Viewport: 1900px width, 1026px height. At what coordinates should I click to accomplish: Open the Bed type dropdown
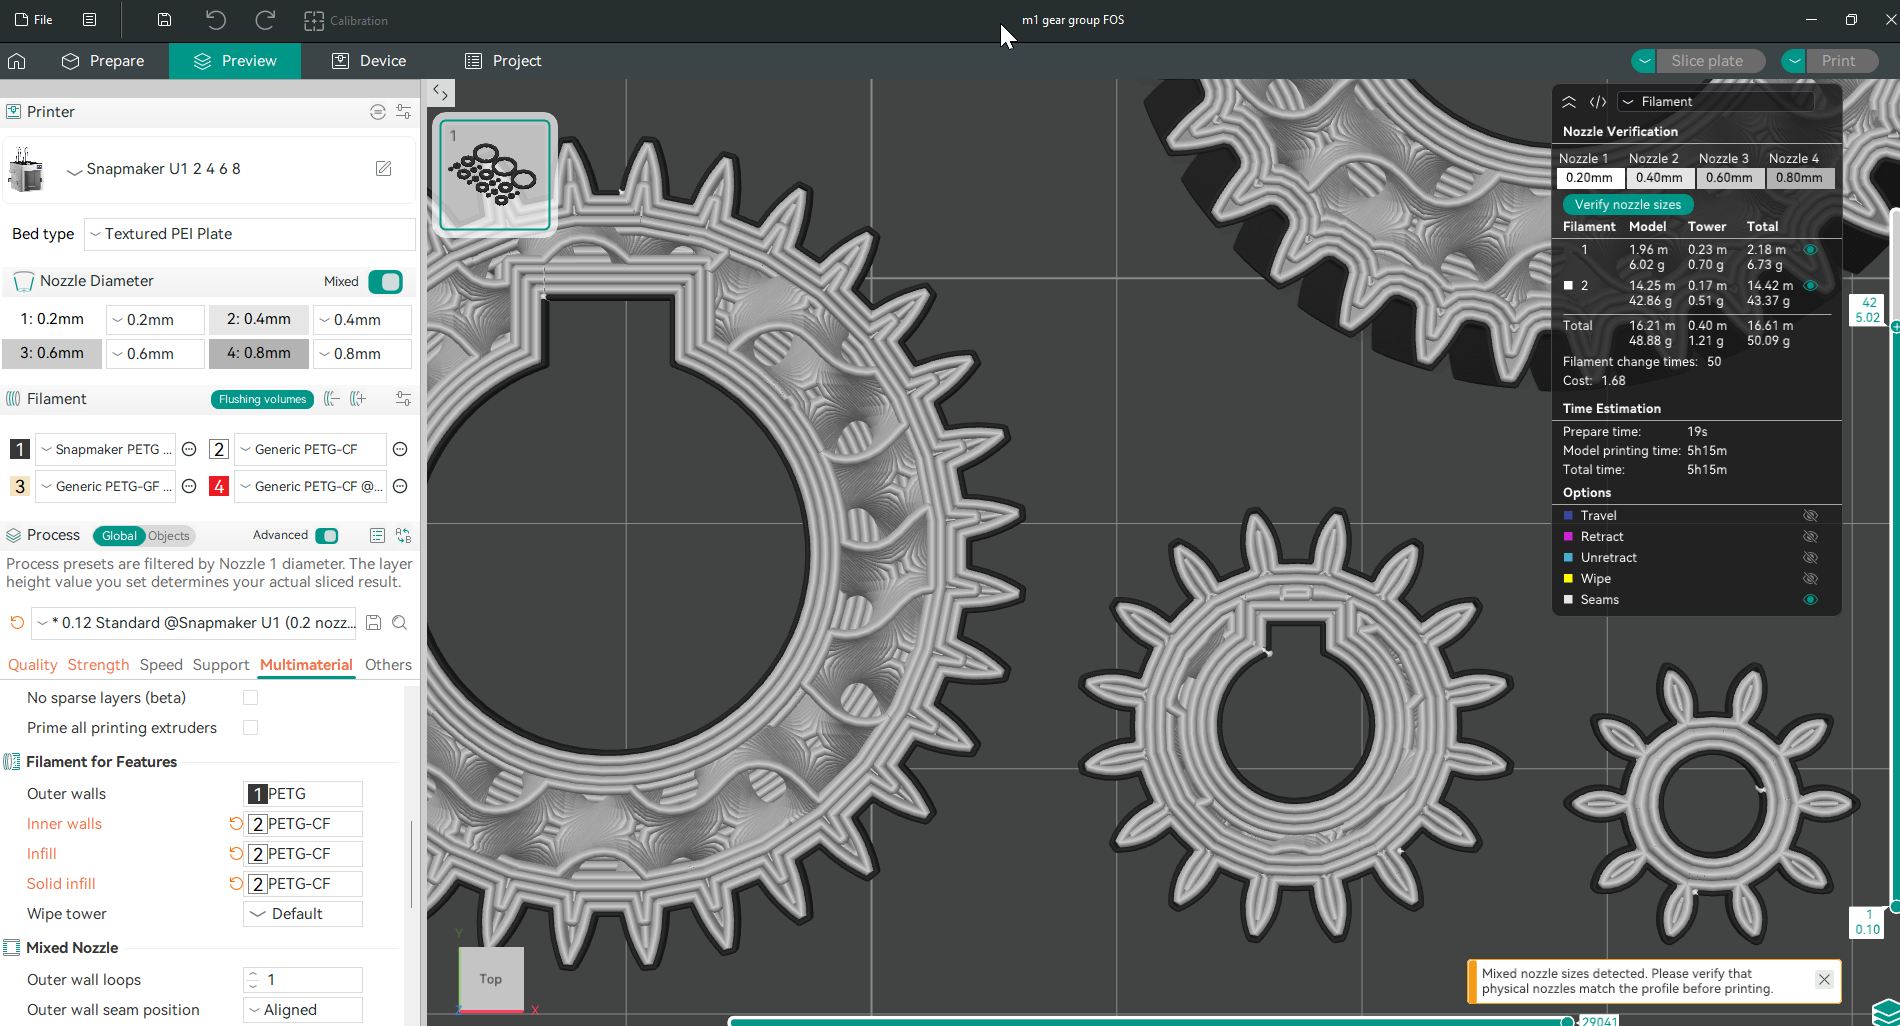[250, 234]
